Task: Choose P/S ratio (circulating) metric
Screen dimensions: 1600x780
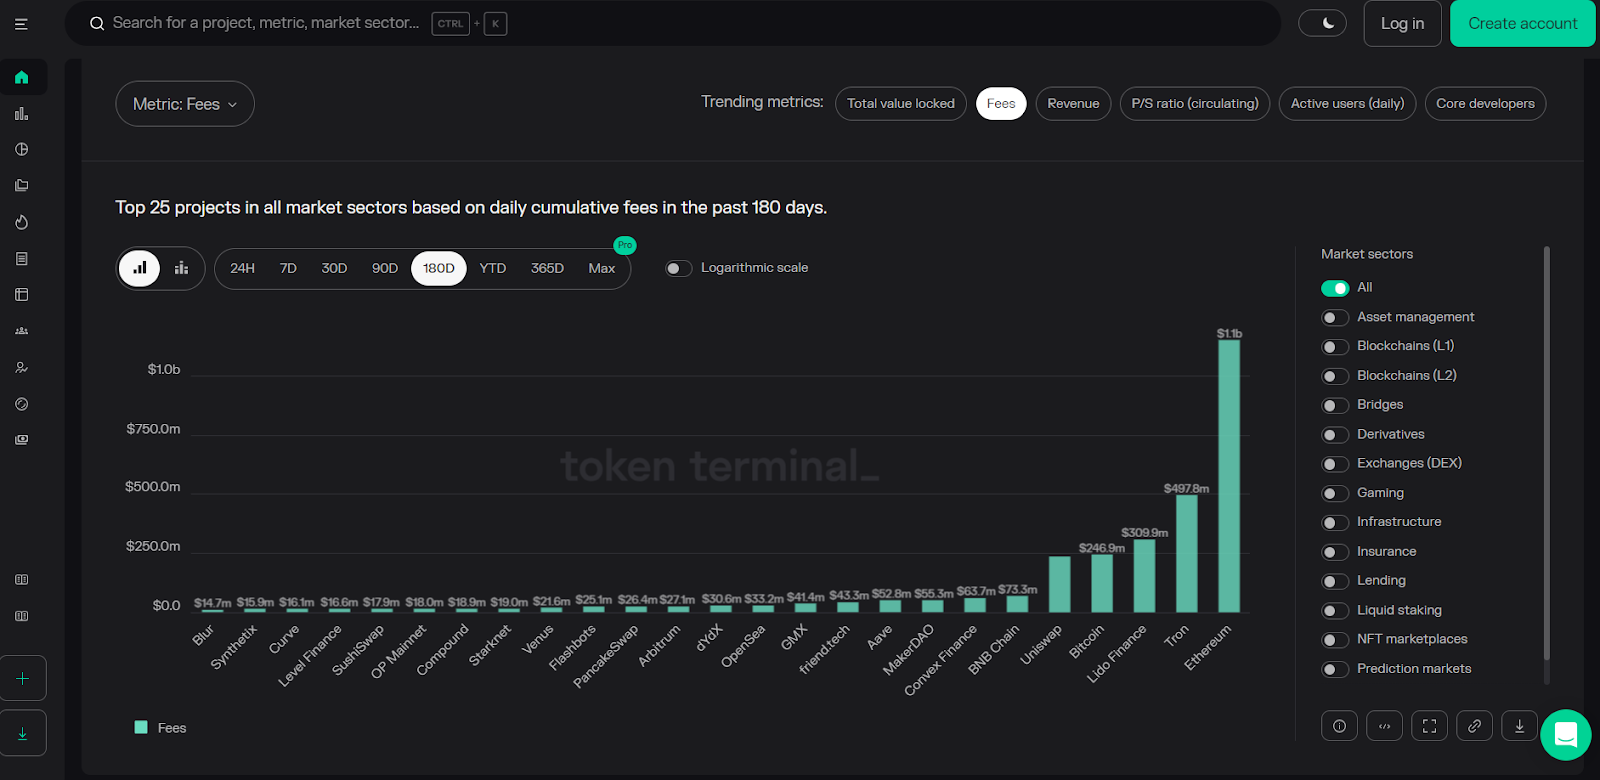Action: point(1195,103)
